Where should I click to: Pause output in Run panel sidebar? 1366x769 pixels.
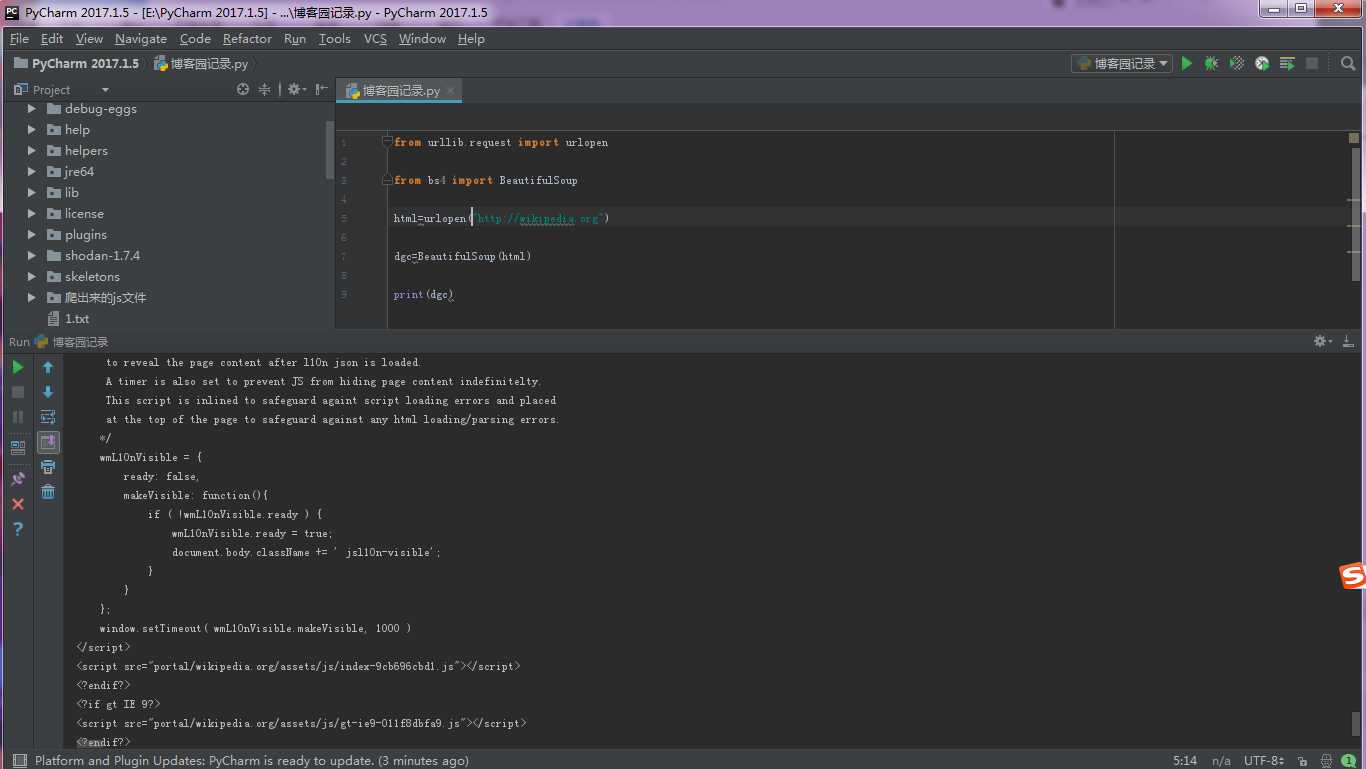coord(18,417)
